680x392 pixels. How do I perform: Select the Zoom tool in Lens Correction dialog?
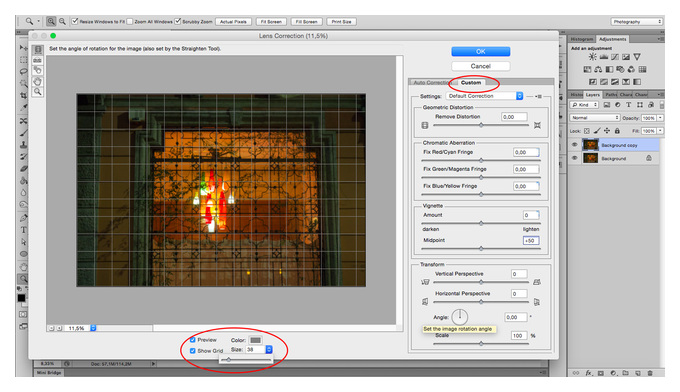(38, 92)
